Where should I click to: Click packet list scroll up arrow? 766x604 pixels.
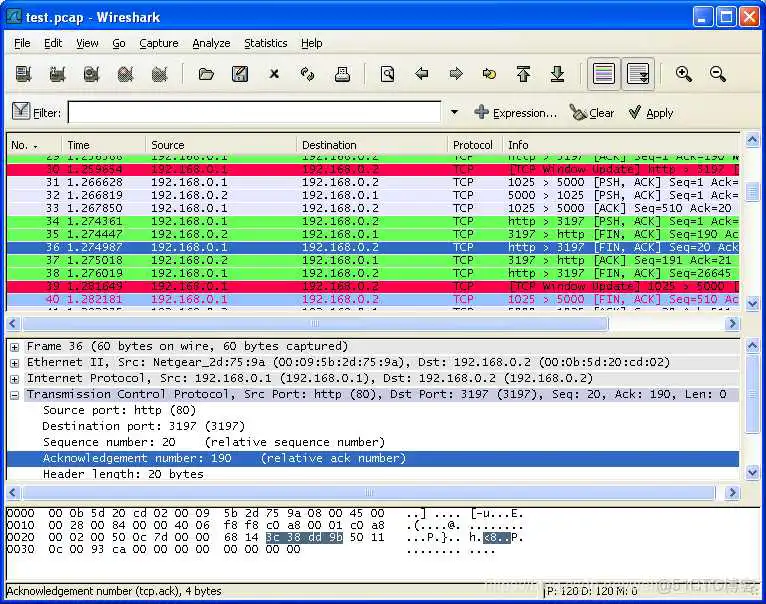point(752,141)
